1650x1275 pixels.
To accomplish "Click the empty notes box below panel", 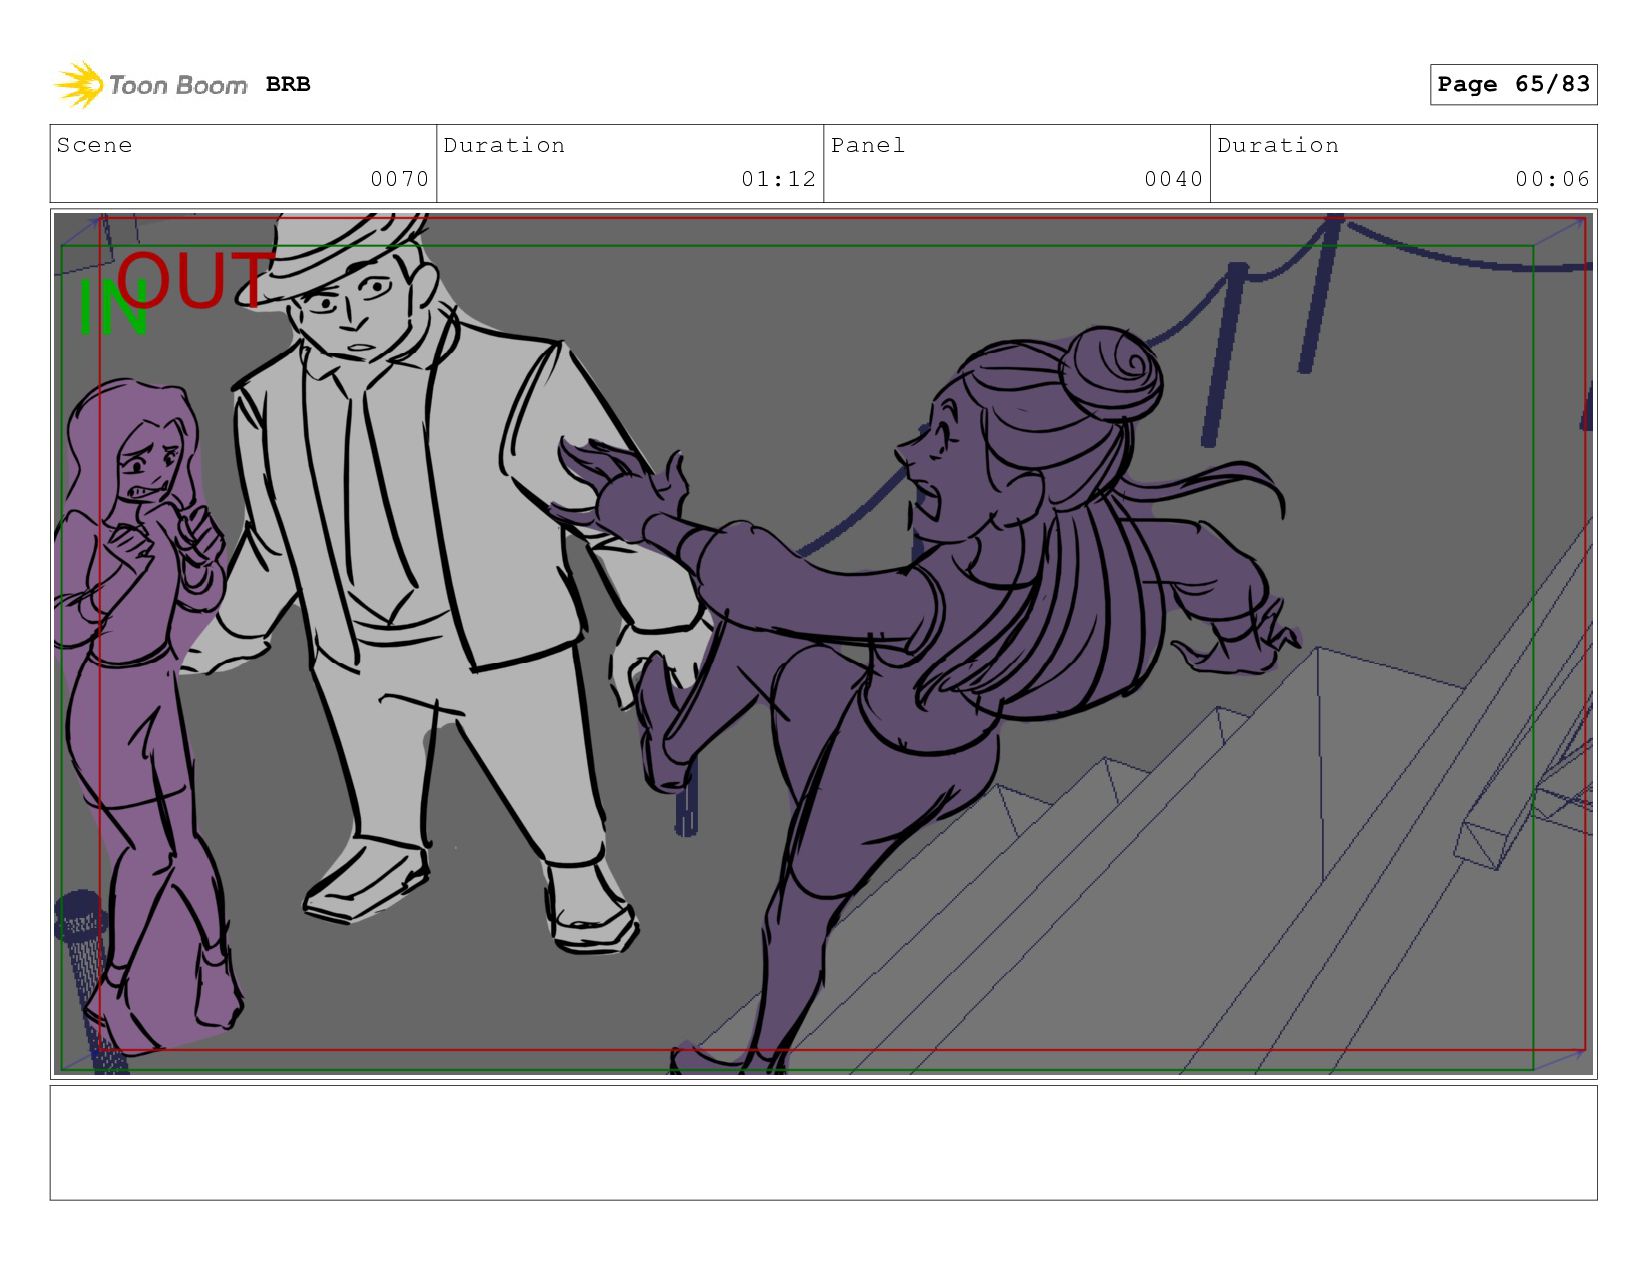I will pos(823,1143).
